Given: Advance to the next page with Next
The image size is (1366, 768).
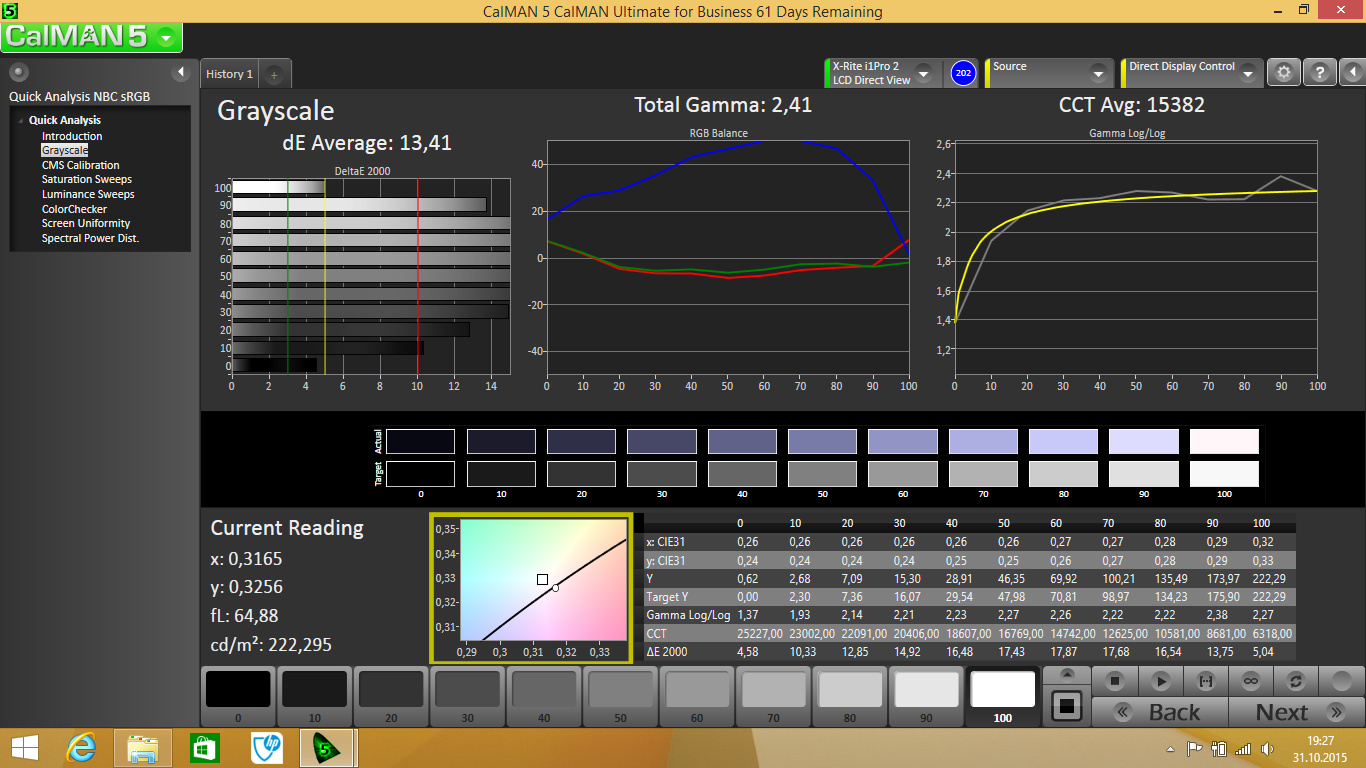Looking at the screenshot, I should click(x=1297, y=712).
